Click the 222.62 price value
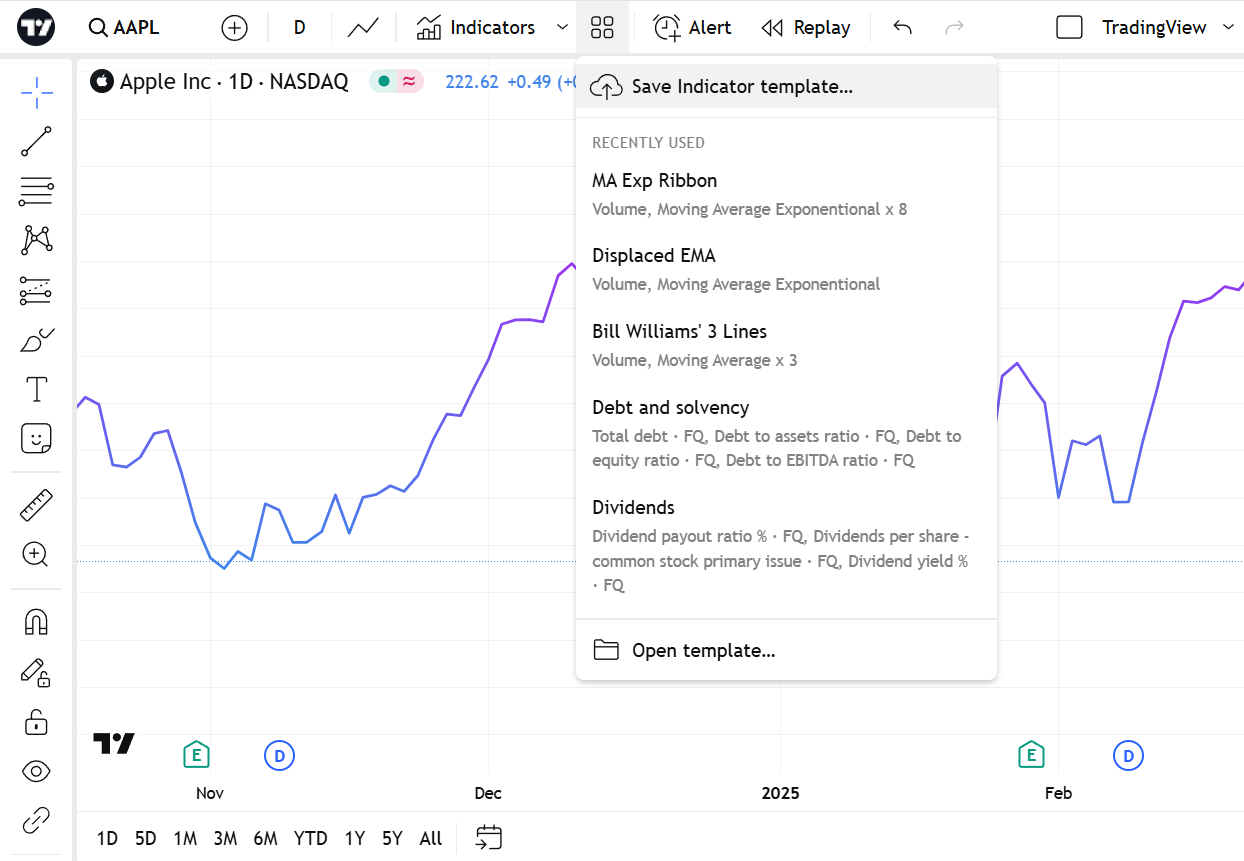The image size is (1244, 861). click(471, 82)
